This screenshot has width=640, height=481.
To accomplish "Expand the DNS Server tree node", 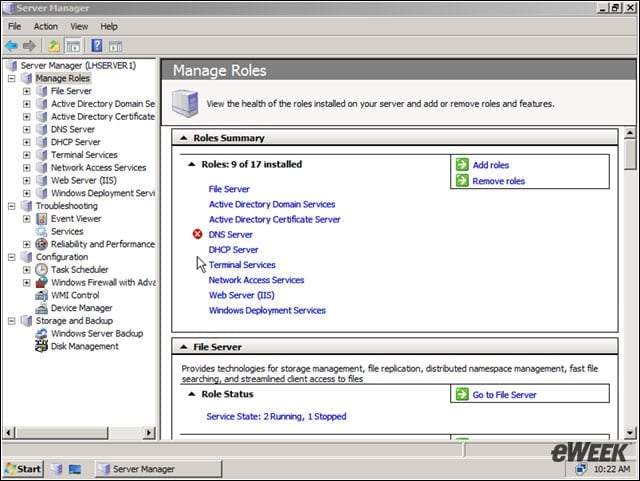I will [x=27, y=129].
